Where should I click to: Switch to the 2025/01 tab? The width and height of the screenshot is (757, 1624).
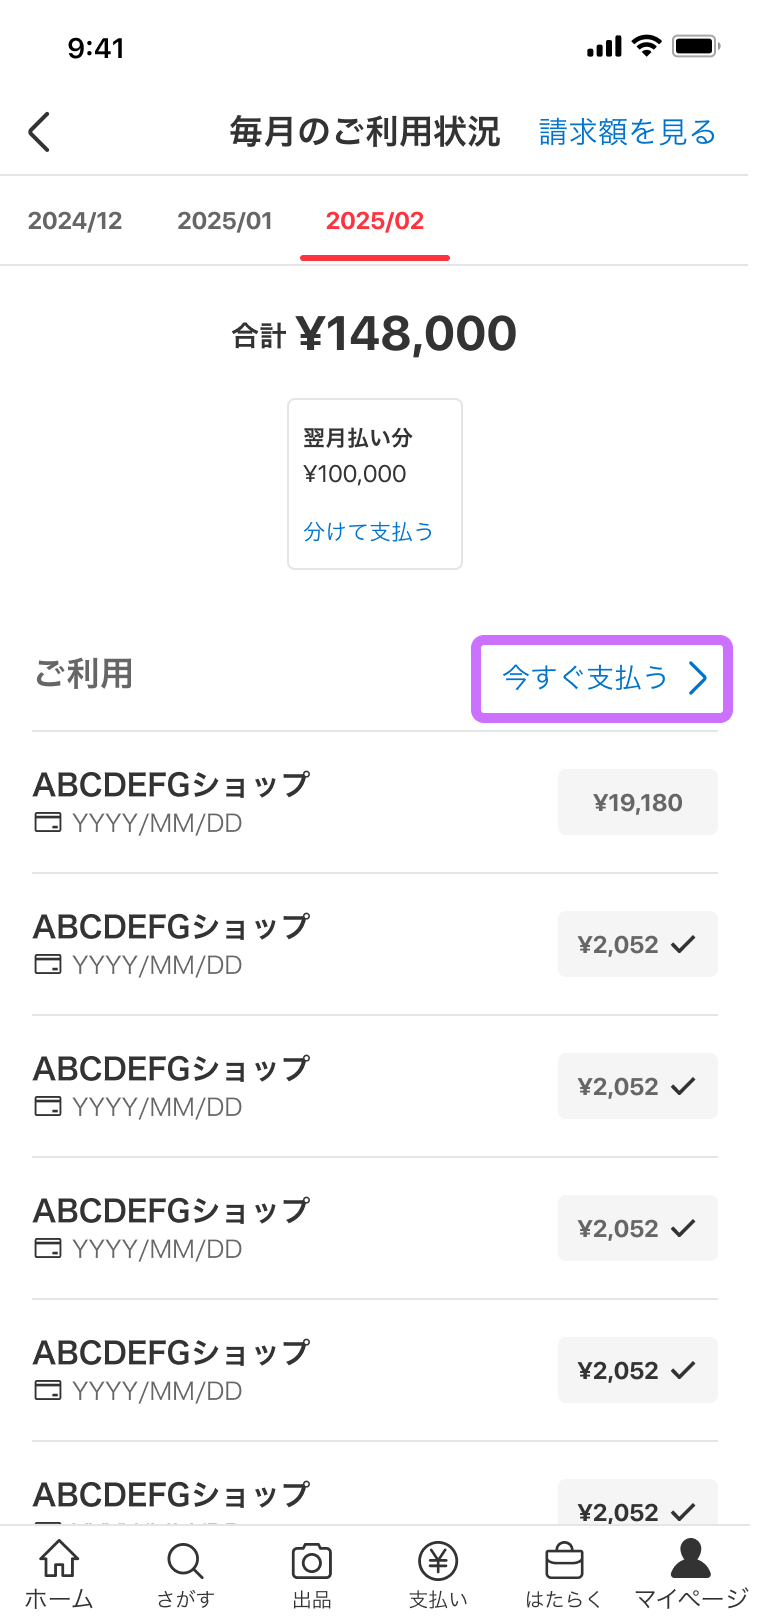[225, 221]
